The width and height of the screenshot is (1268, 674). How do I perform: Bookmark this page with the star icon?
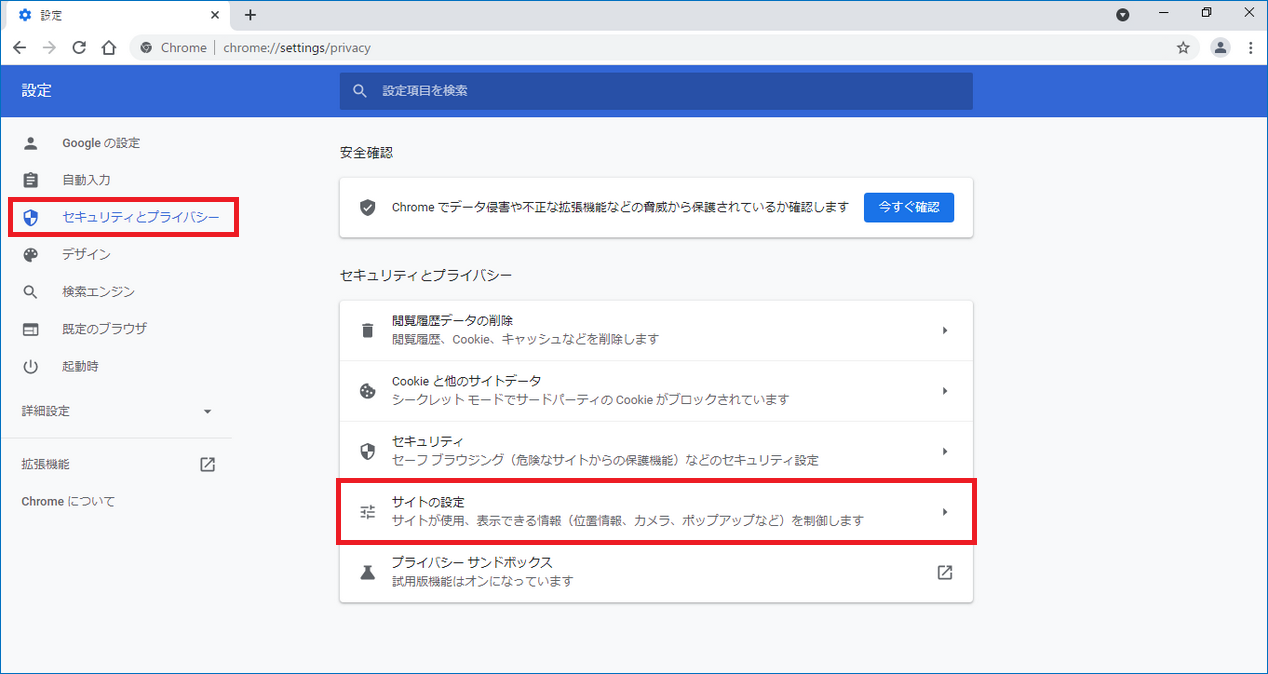point(1183,47)
